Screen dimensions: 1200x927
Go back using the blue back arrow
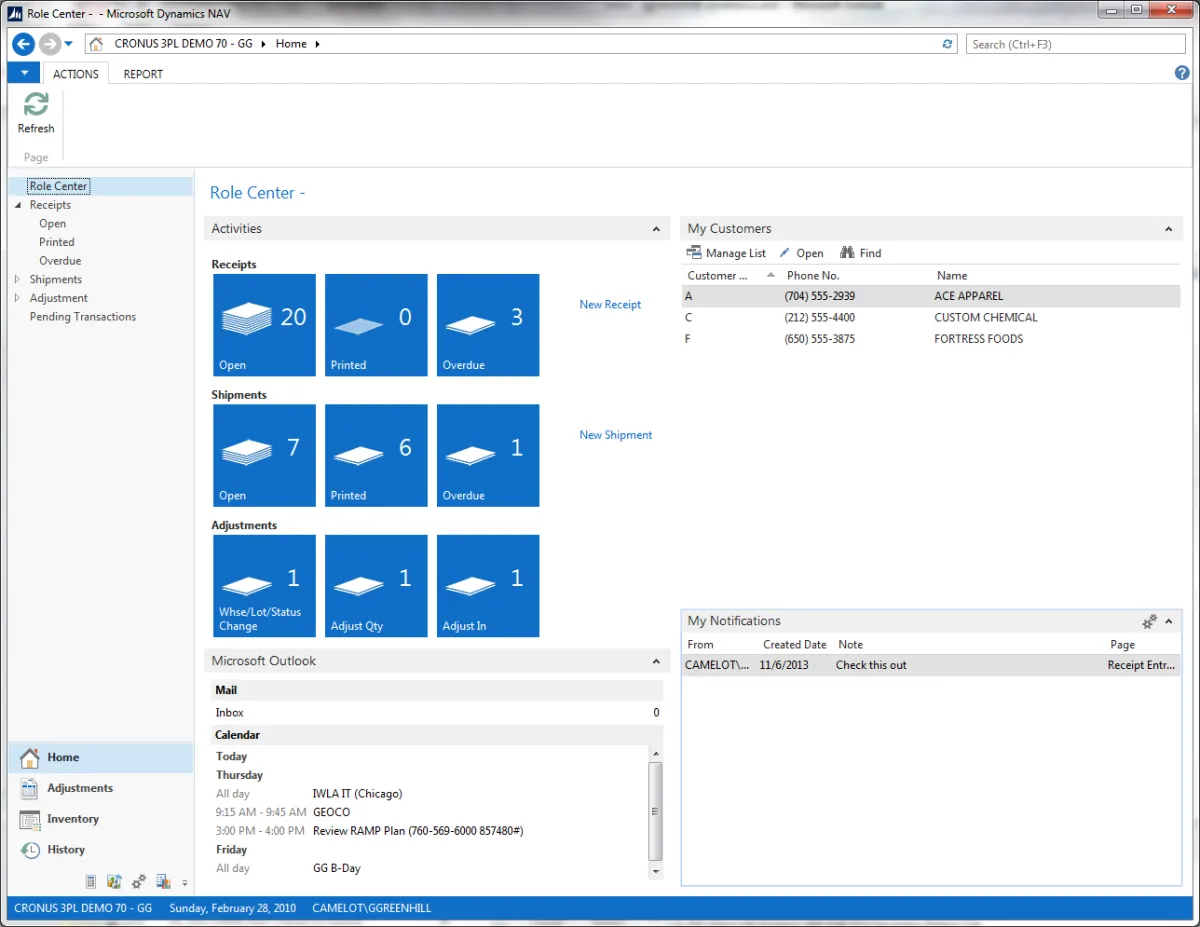click(x=23, y=44)
